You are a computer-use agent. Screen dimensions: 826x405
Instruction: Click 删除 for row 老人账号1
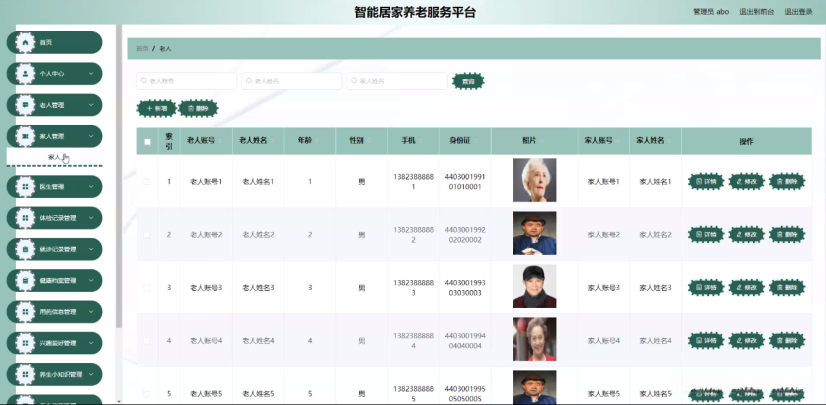pyautogui.click(x=787, y=182)
